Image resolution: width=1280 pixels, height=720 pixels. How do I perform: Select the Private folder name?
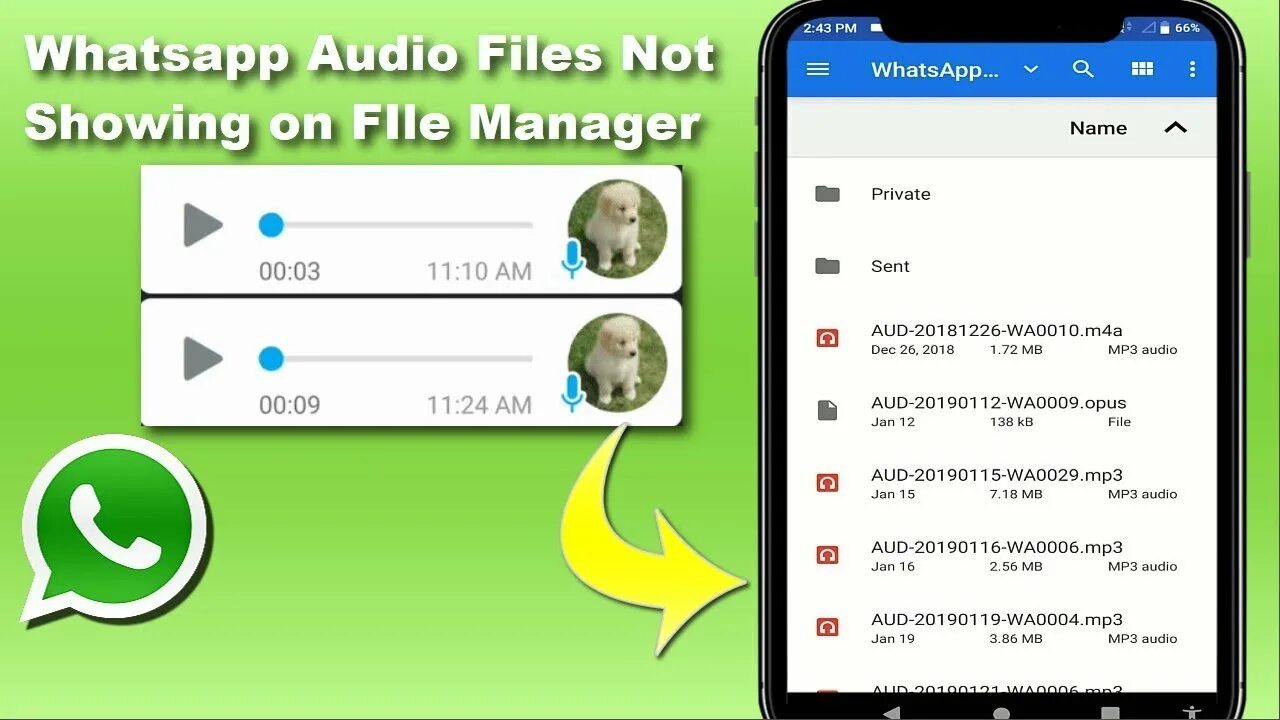point(901,194)
